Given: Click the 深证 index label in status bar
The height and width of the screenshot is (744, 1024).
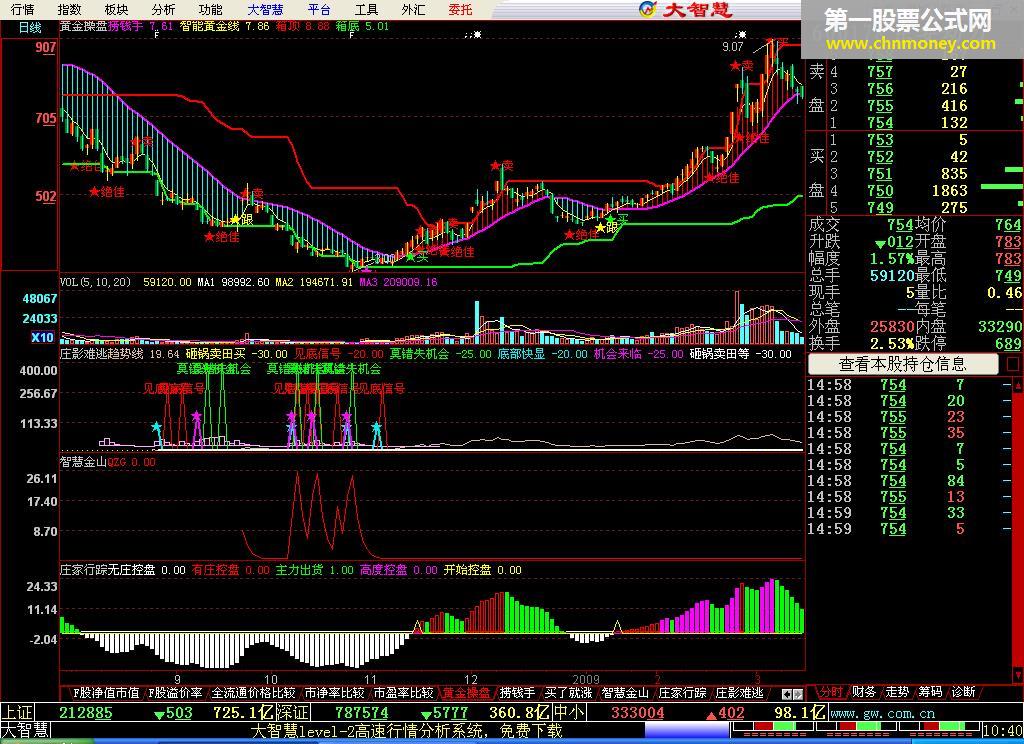Looking at the screenshot, I should pos(293,713).
